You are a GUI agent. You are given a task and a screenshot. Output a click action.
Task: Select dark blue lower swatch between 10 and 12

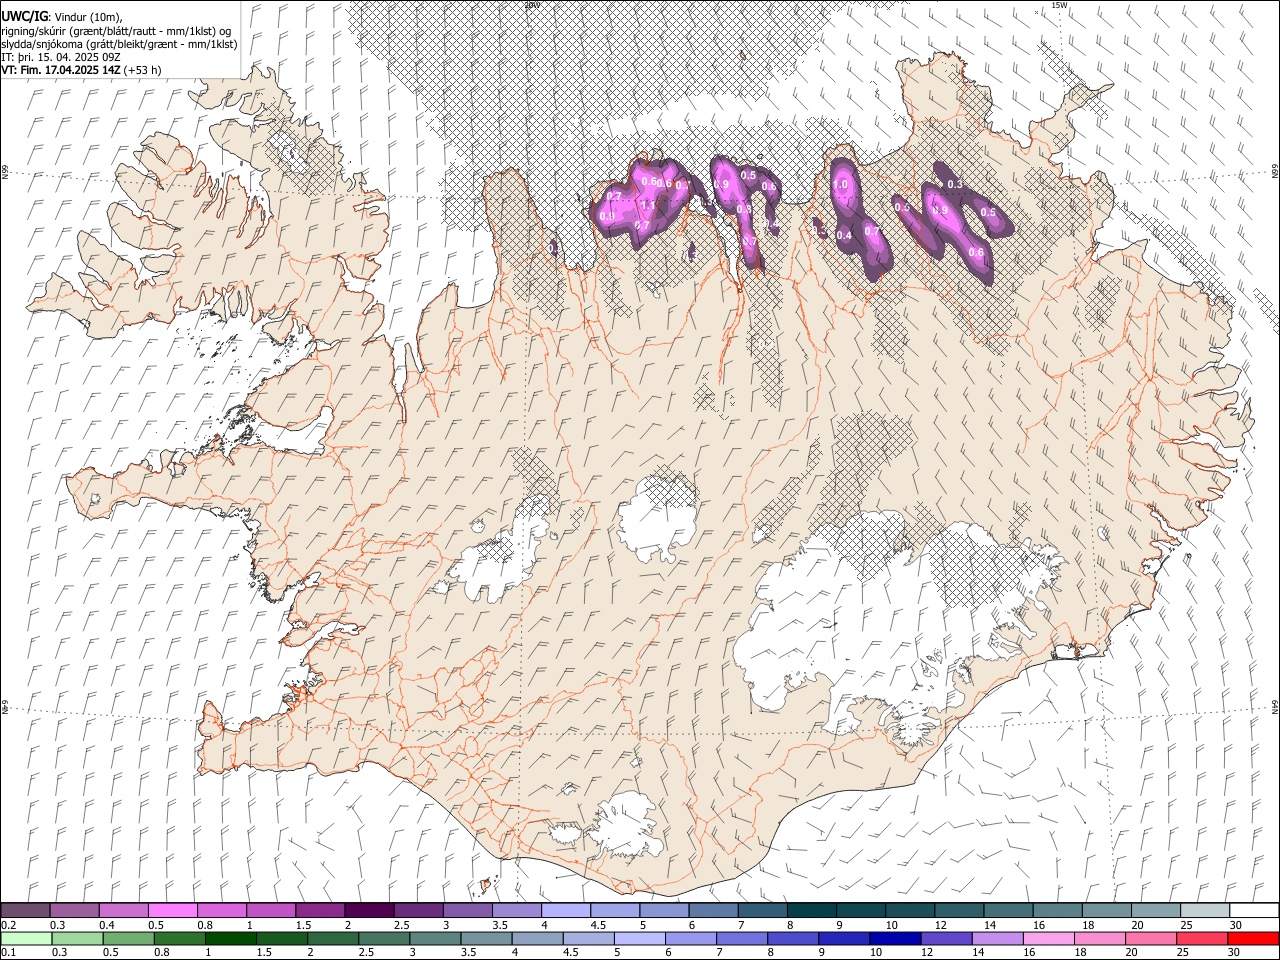pos(895,938)
